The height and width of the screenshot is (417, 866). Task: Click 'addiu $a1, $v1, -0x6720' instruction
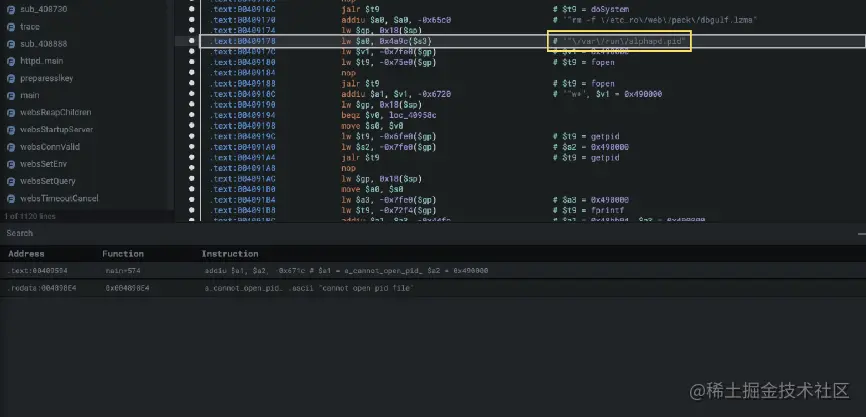coord(396,94)
